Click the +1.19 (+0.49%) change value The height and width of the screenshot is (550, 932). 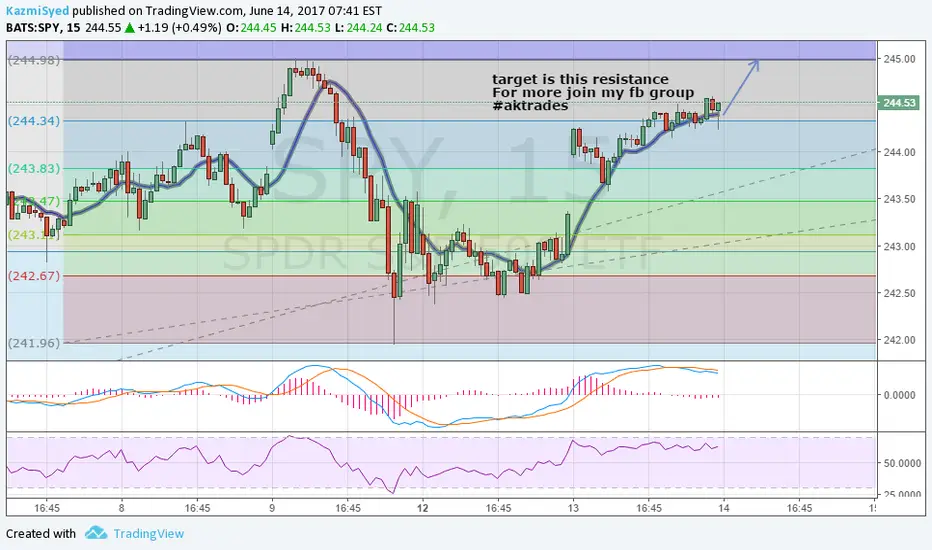click(x=180, y=27)
